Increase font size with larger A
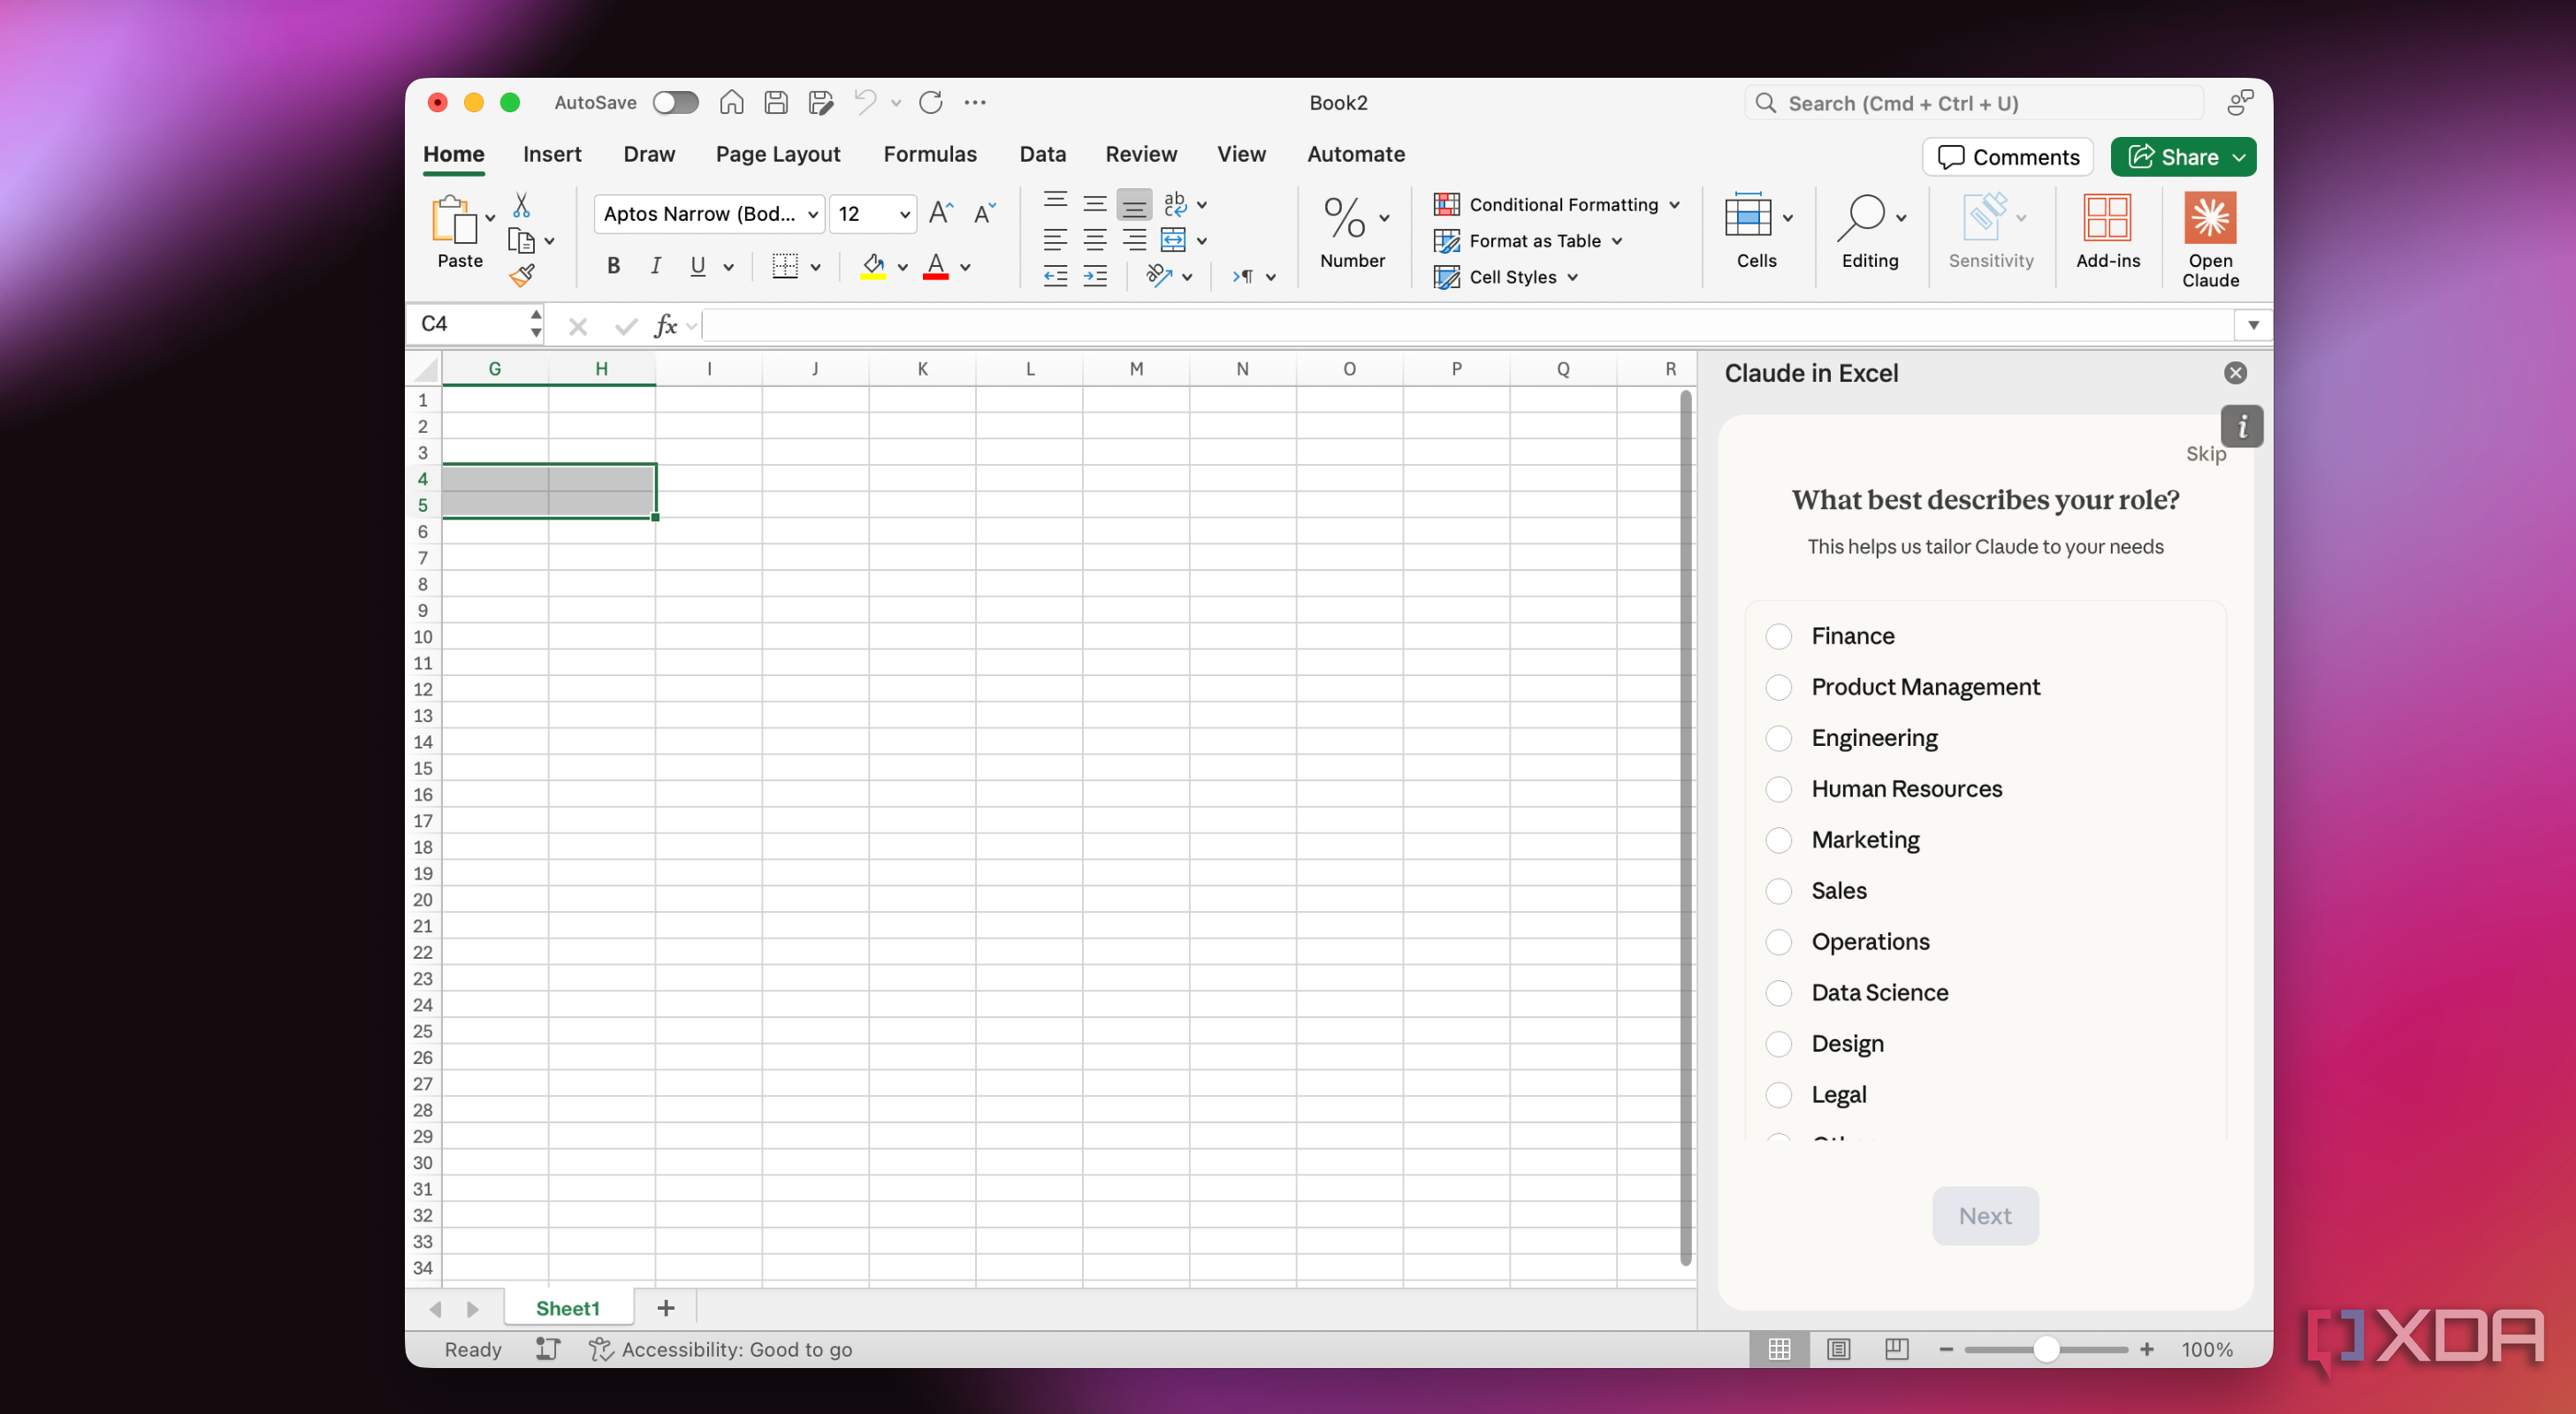Viewport: 2576px width, 1414px height. pyautogui.click(x=941, y=213)
